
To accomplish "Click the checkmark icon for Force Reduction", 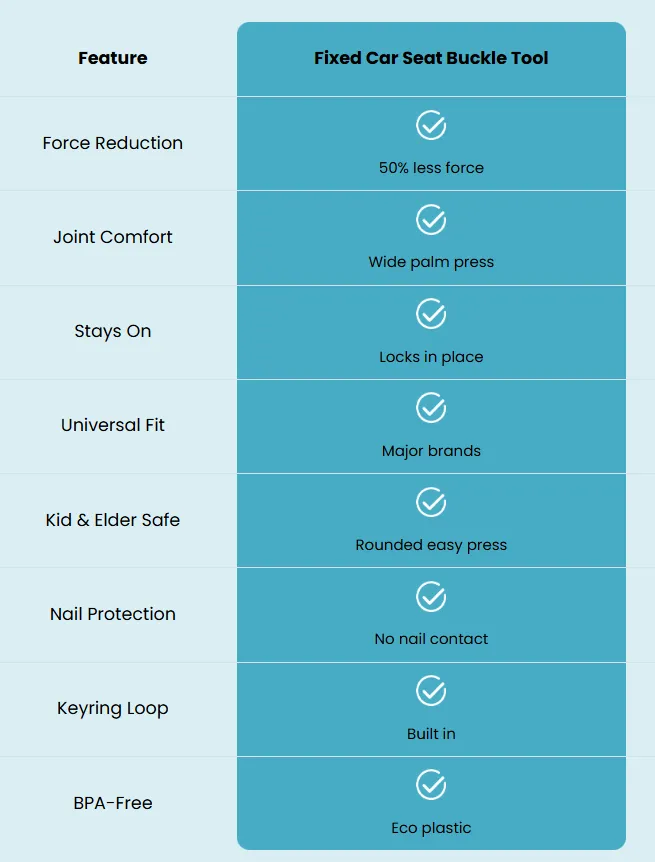I will (x=431, y=125).
